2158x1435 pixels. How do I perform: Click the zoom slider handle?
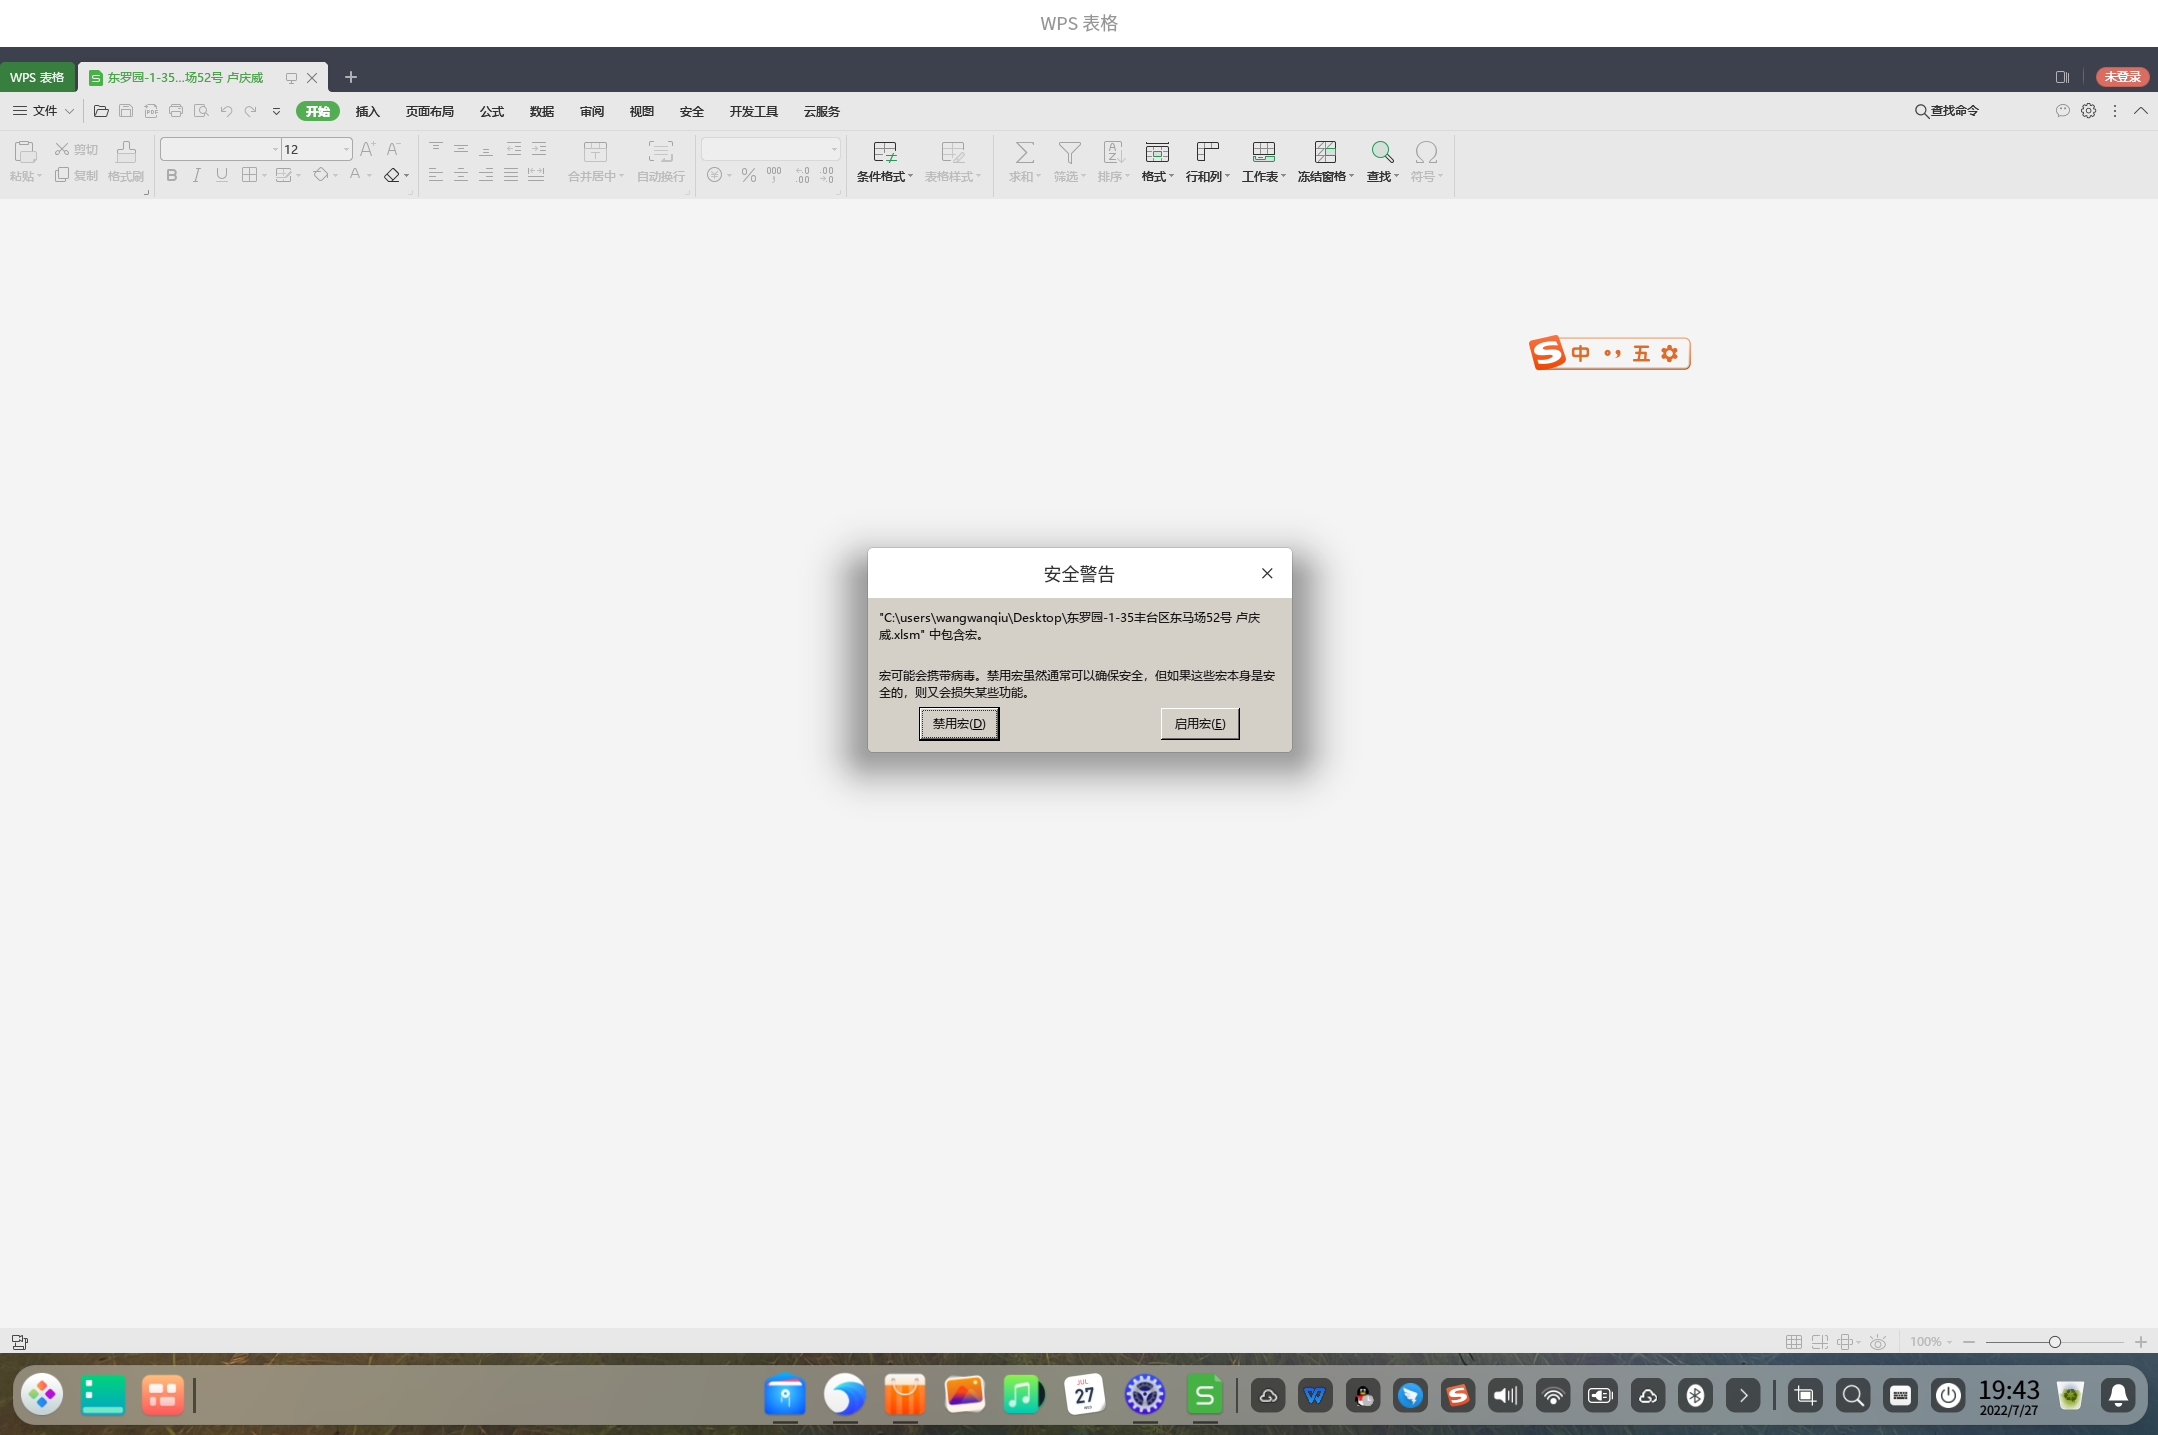2054,1342
